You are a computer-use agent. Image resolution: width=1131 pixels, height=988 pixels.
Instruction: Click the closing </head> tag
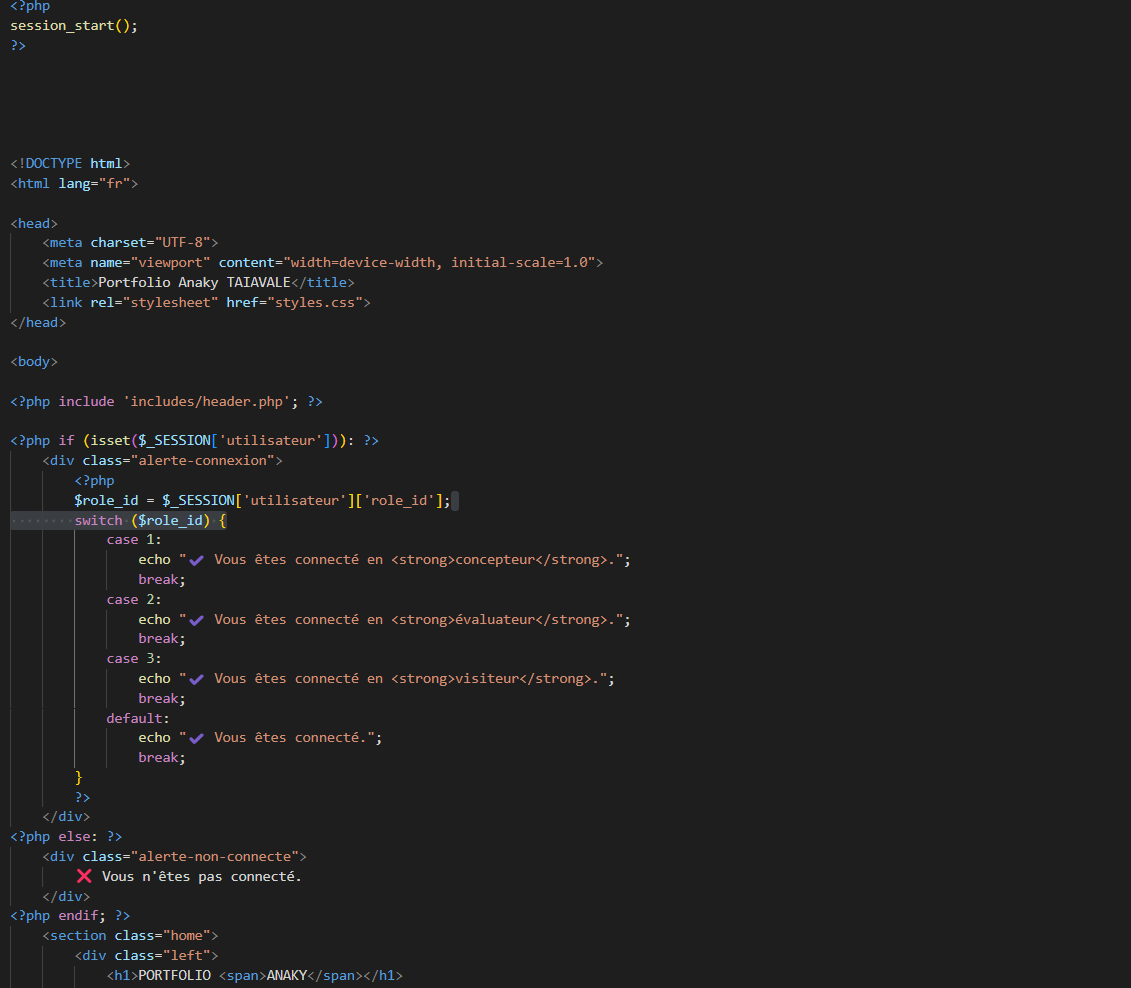[38, 322]
